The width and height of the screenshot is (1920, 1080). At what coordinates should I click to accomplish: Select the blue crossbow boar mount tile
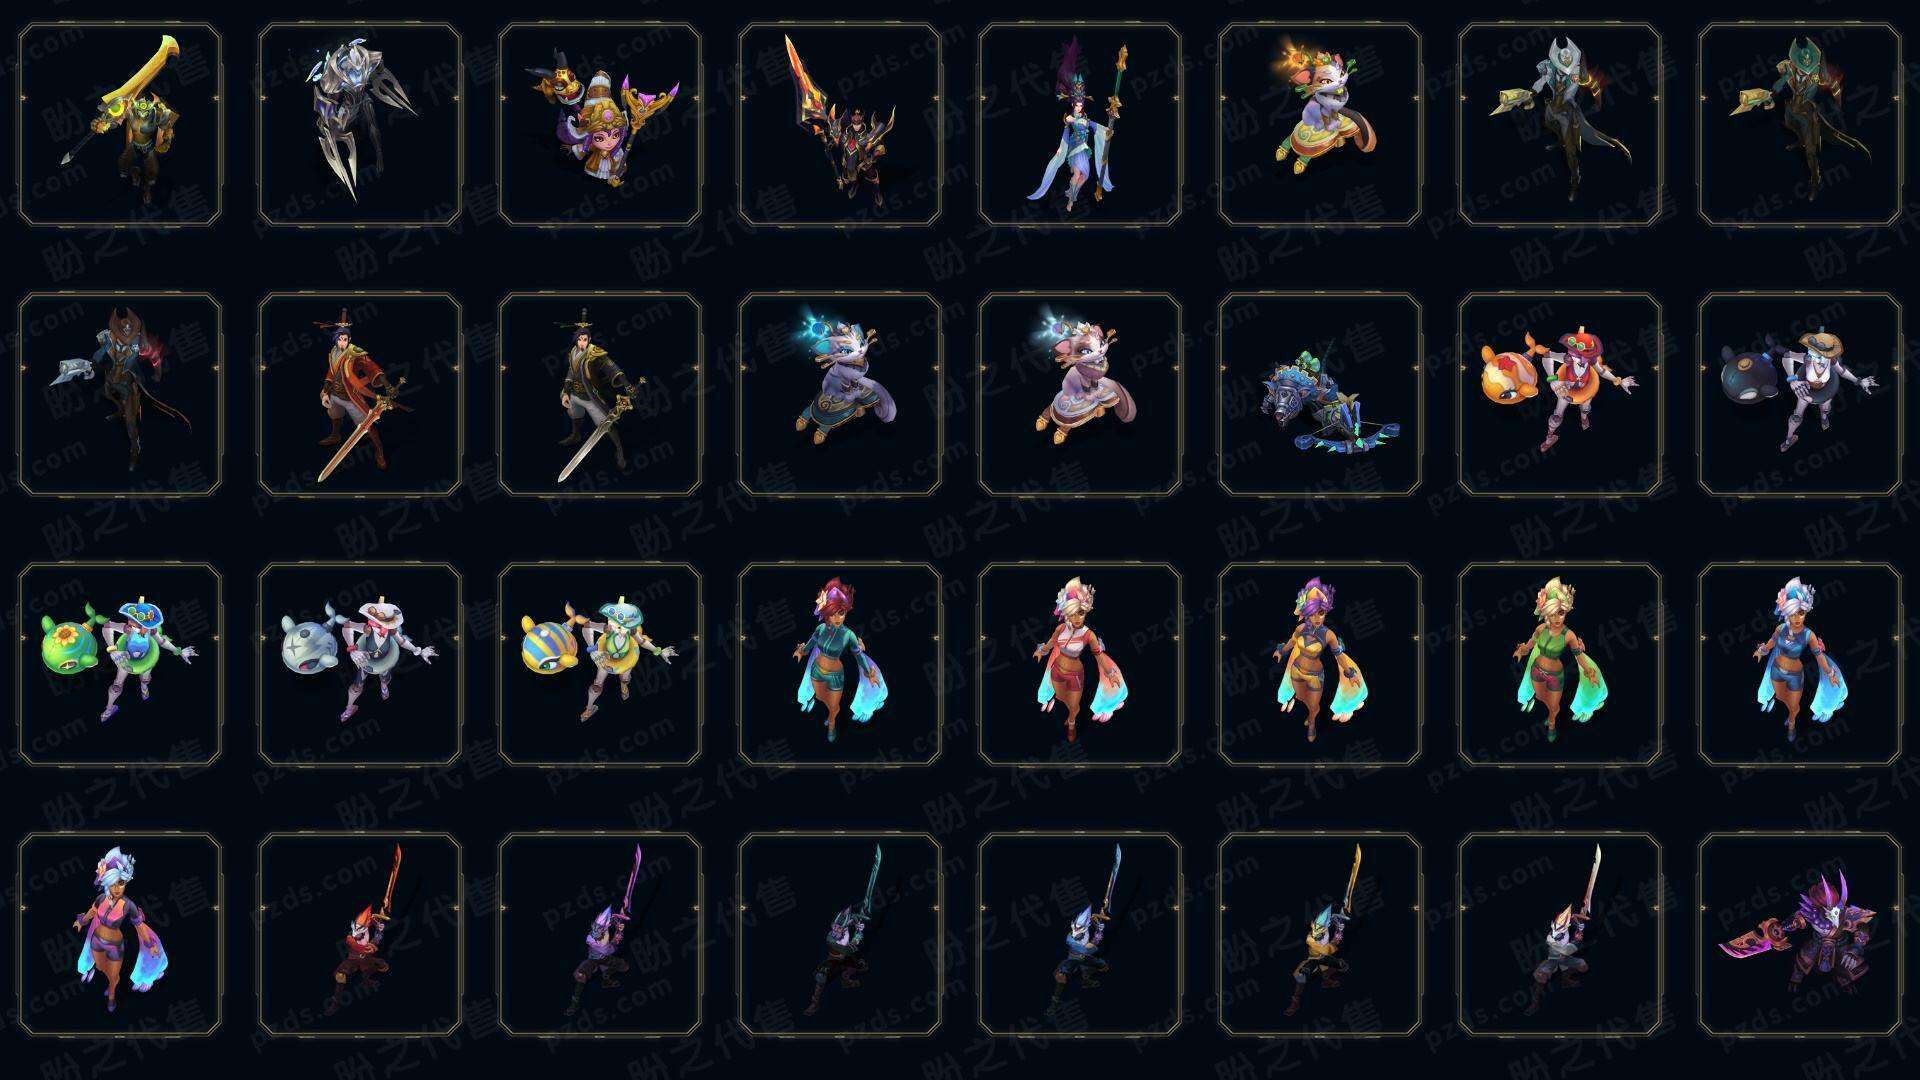[1320, 394]
